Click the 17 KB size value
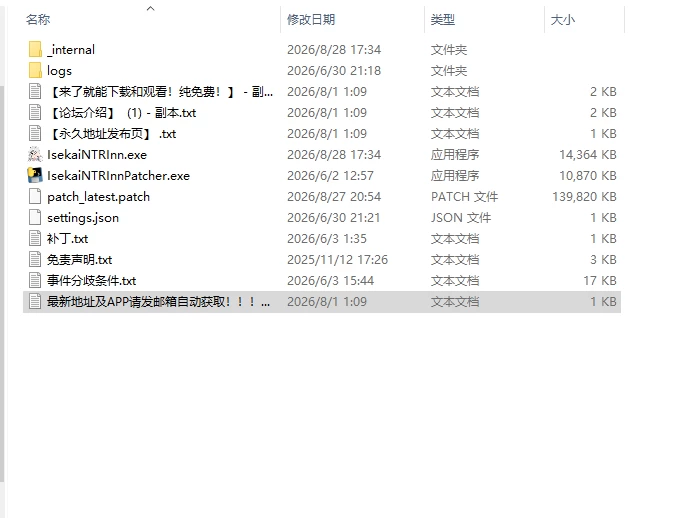 pos(600,281)
